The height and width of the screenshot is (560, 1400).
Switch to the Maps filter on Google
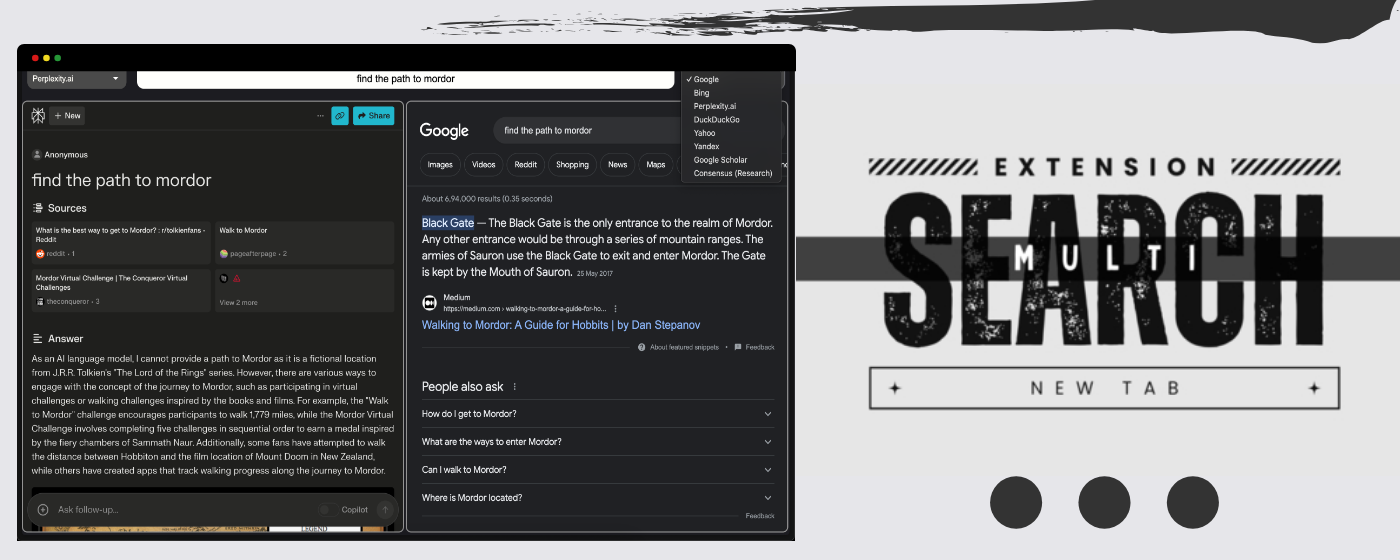[656, 165]
